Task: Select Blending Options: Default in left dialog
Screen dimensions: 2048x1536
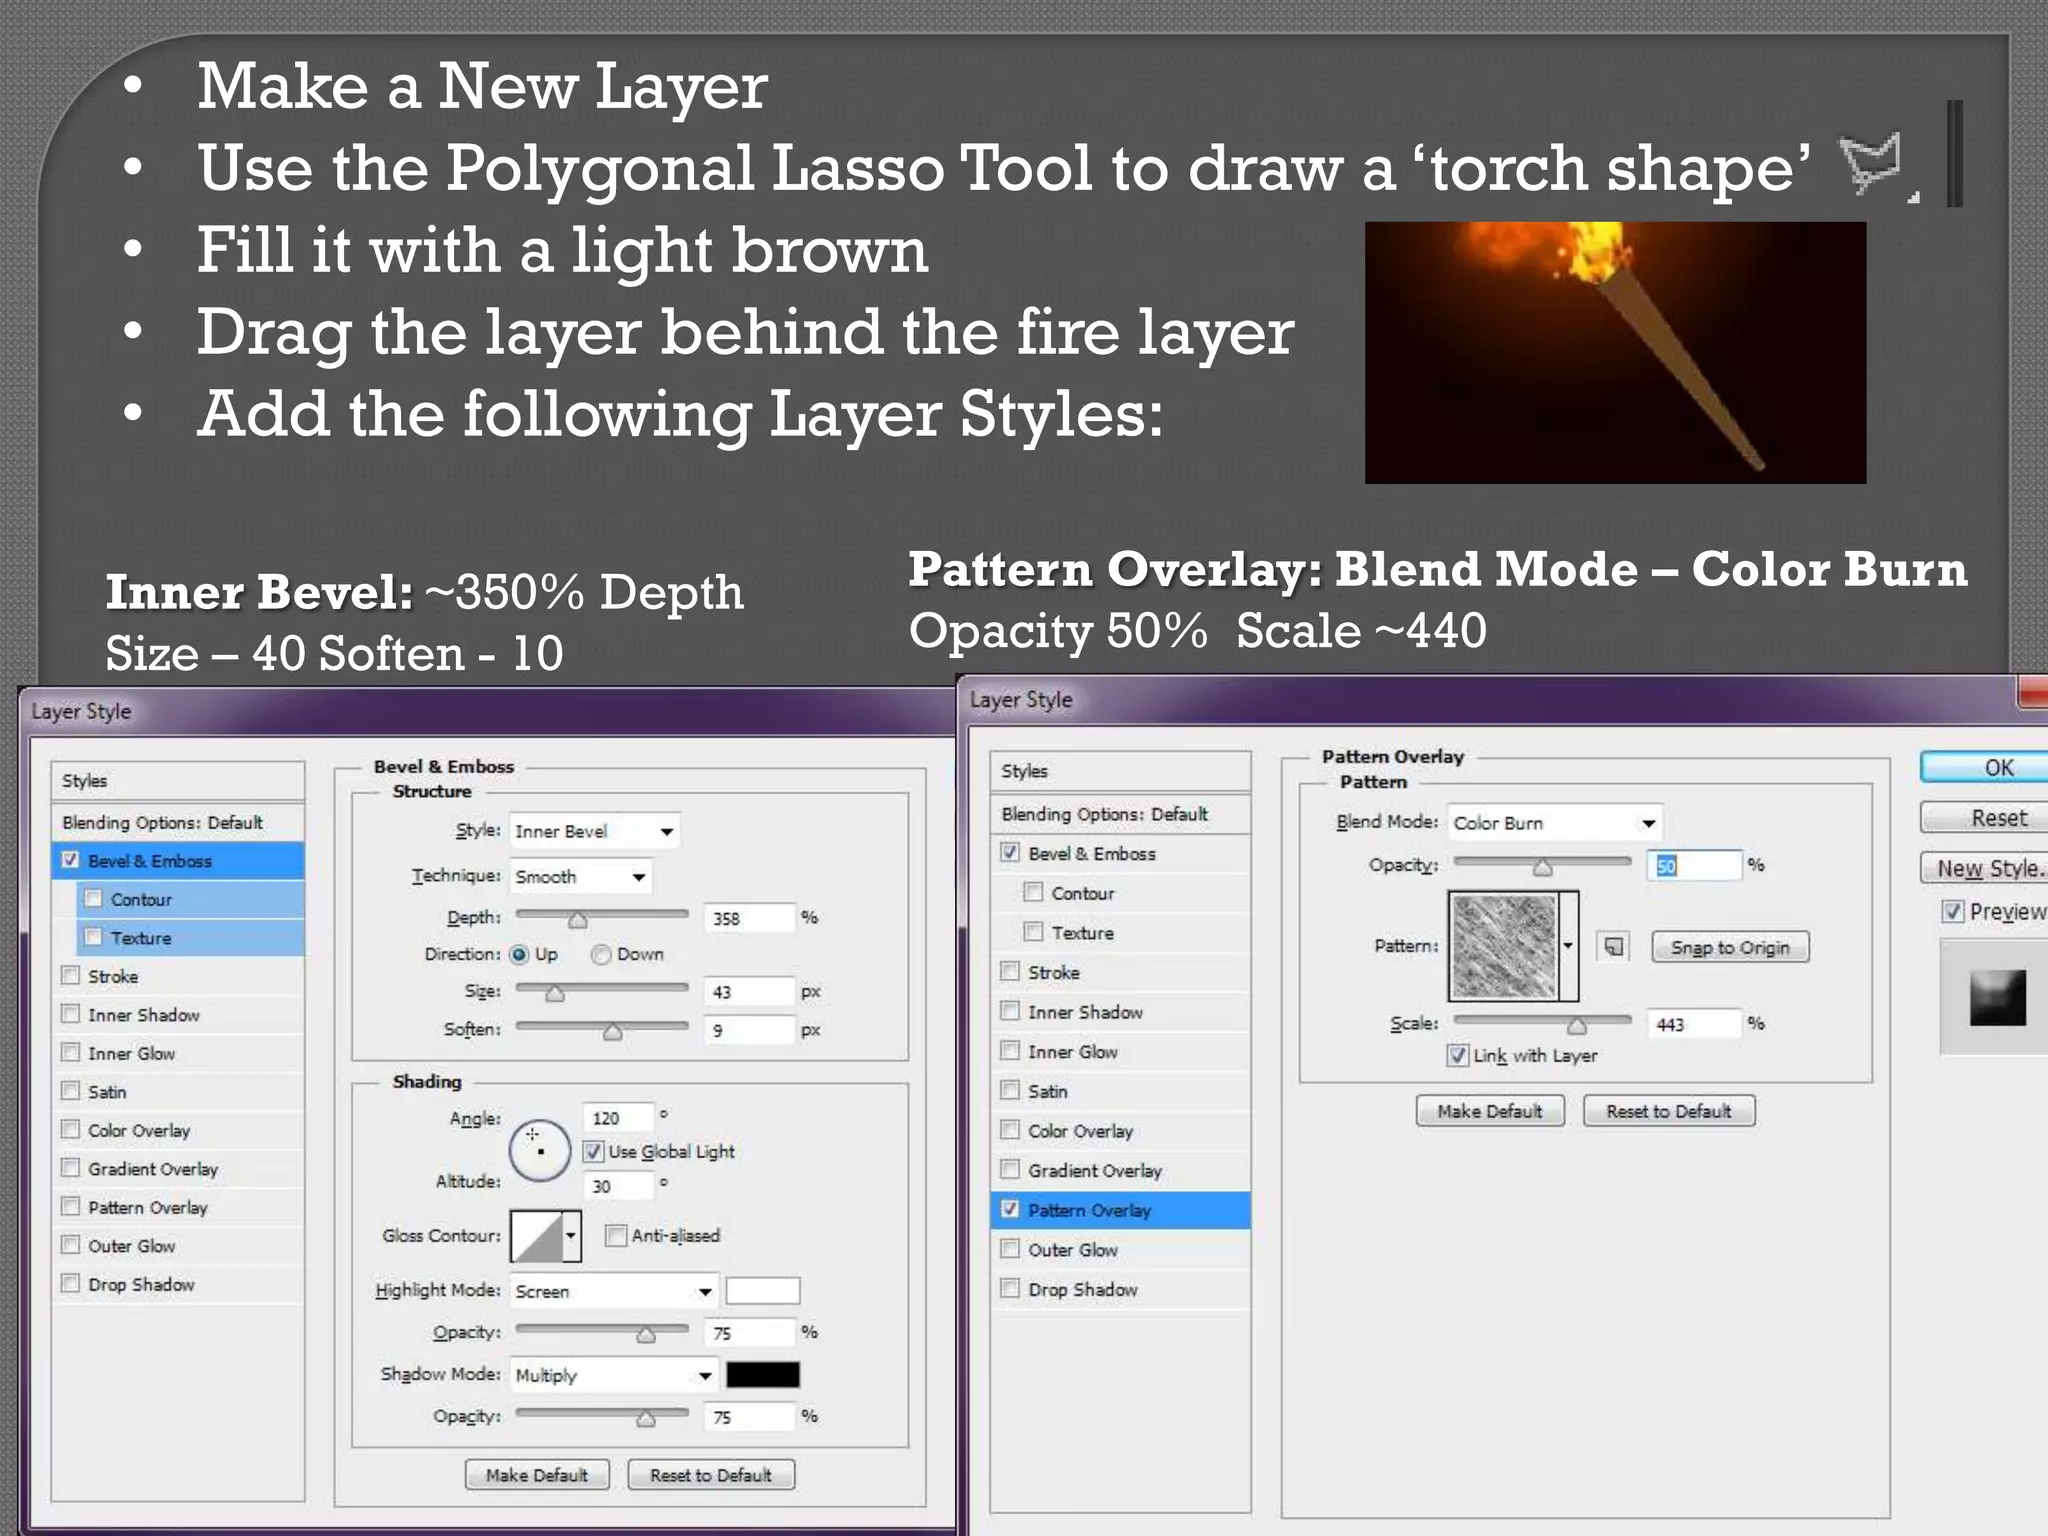Action: coord(178,822)
